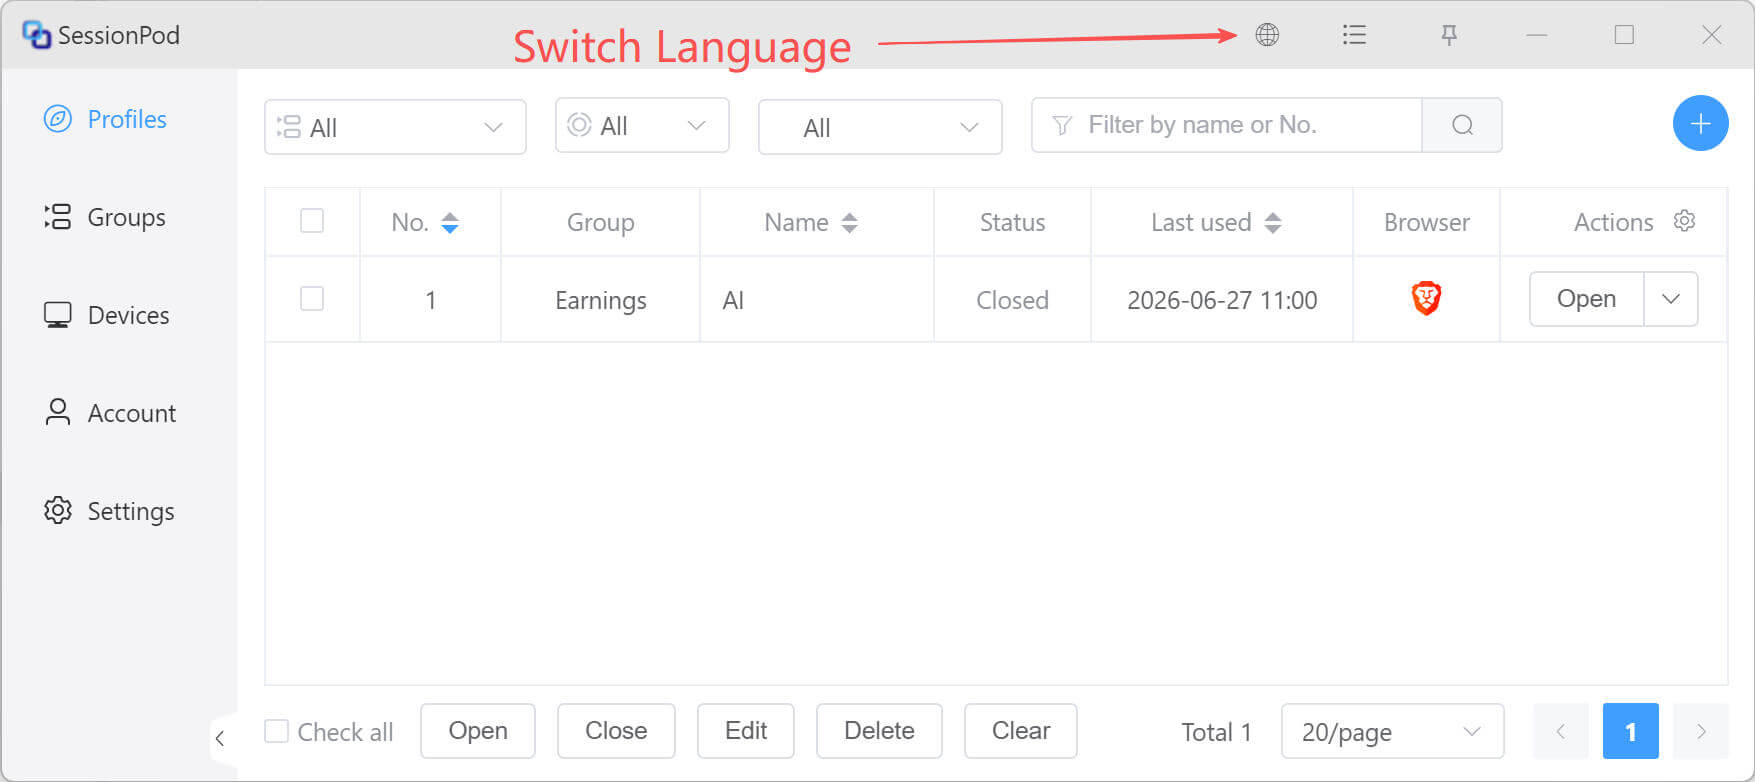The width and height of the screenshot is (1755, 782).
Task: Click the blue plus add profile button
Action: point(1700,123)
